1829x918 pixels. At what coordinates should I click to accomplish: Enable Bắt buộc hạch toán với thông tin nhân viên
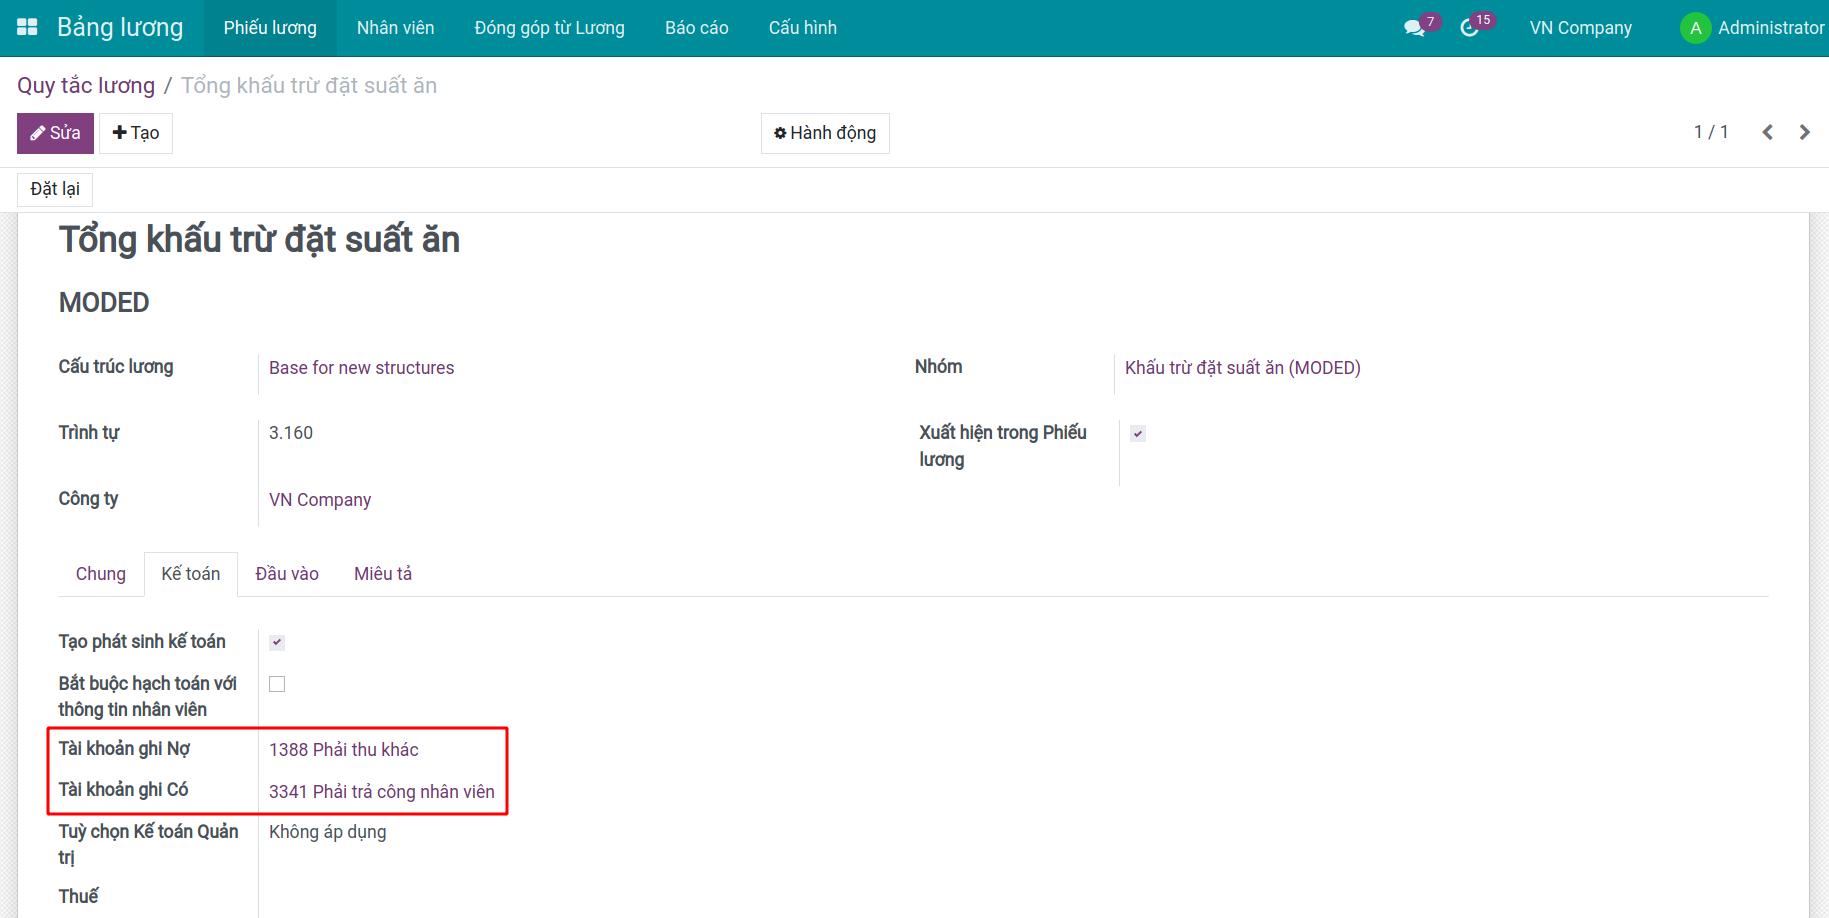click(277, 684)
